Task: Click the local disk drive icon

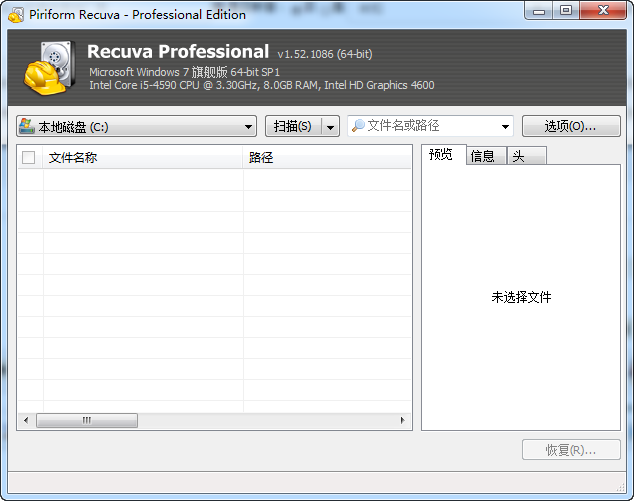Action: (x=27, y=126)
